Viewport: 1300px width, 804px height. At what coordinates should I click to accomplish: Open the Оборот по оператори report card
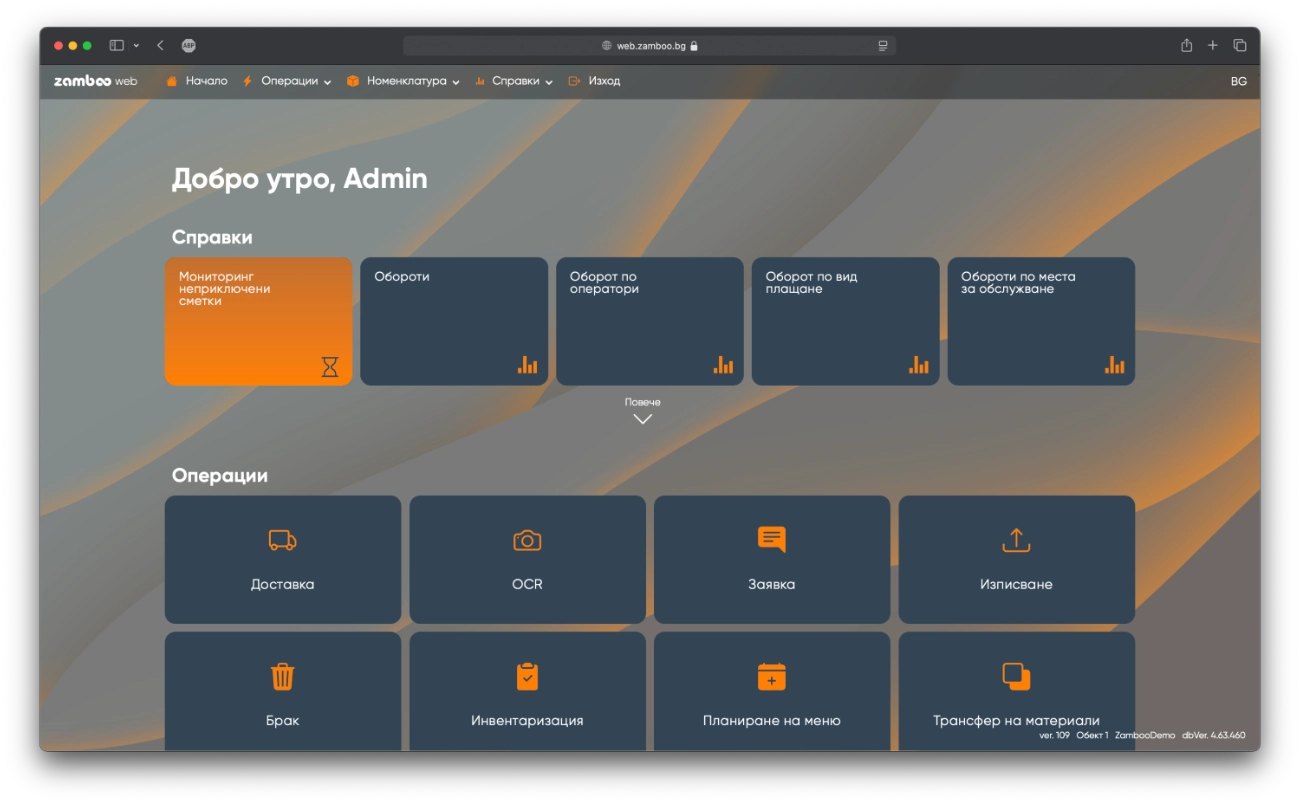point(649,320)
